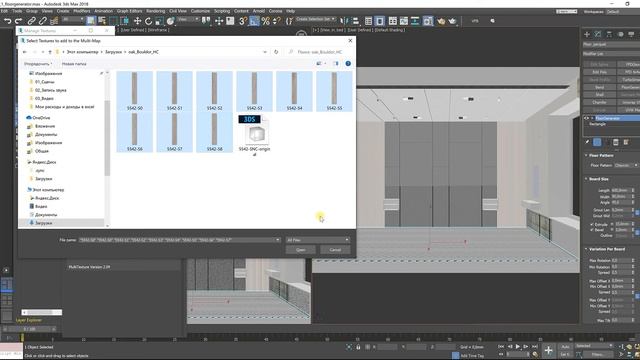Image resolution: width=640 pixels, height=360 pixels.
Task: Click Play Animation in the playback controls
Action: click(518, 347)
